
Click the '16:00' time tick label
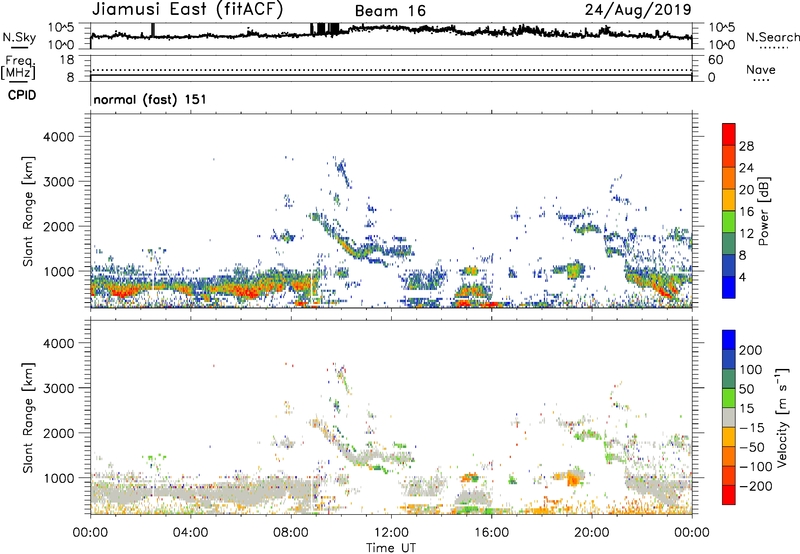491,533
